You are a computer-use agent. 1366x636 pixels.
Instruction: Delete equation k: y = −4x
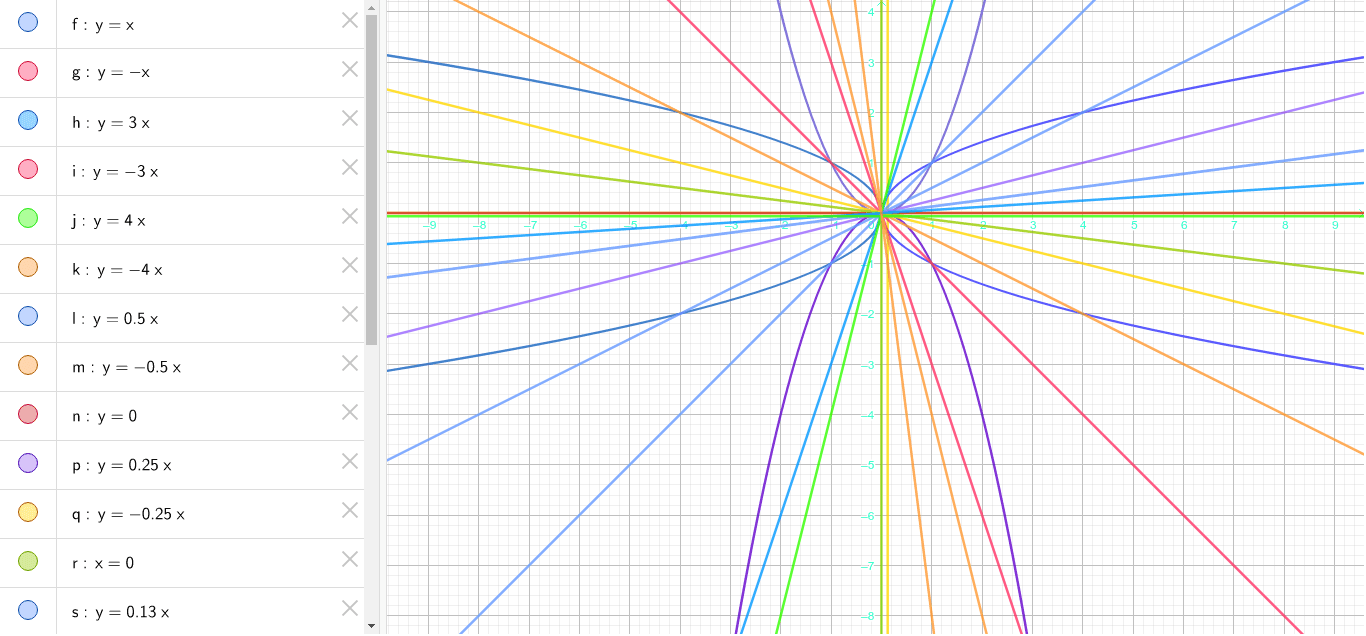point(350,265)
